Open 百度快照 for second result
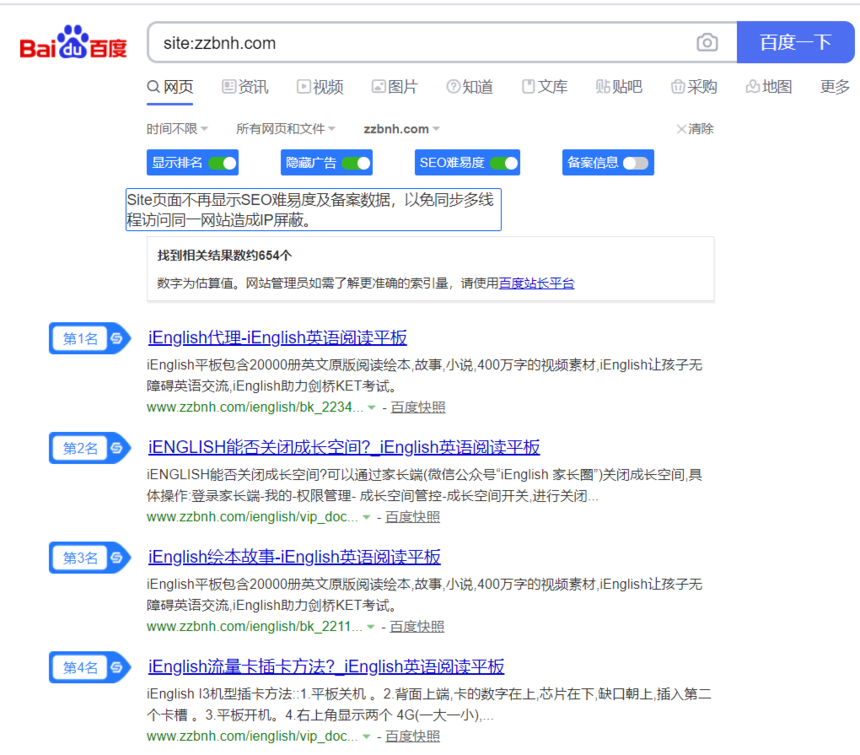 click(x=412, y=516)
